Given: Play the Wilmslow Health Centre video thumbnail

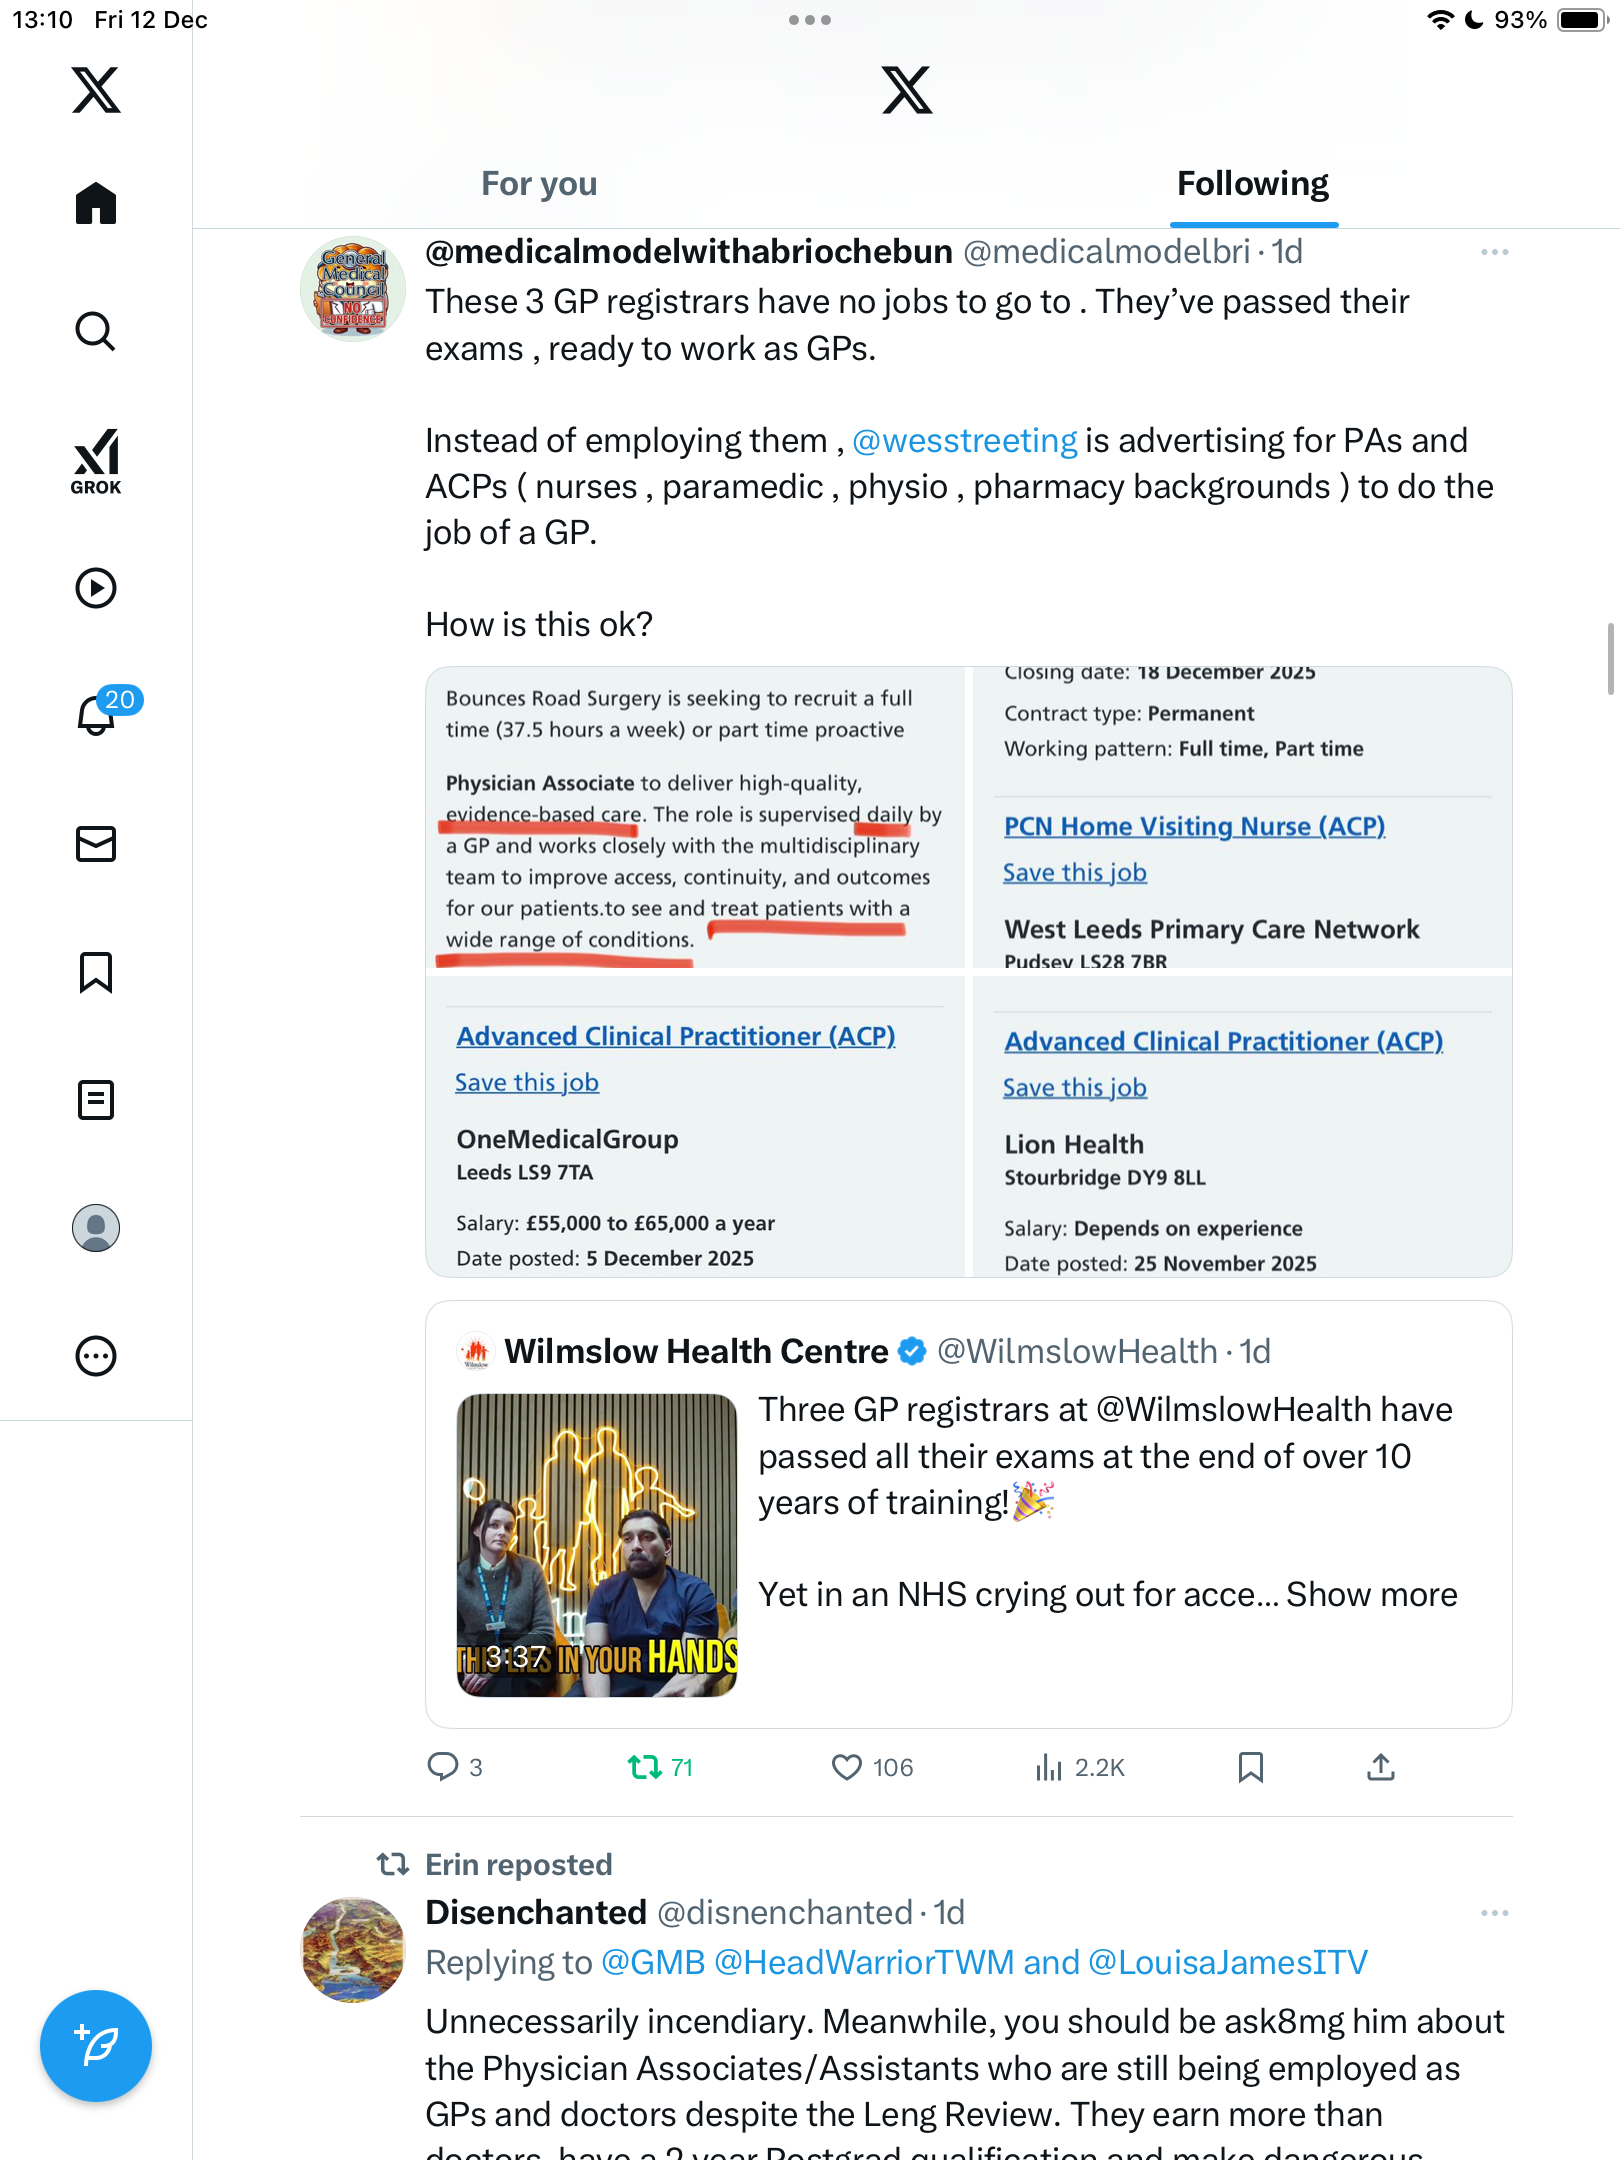Looking at the screenshot, I should 597,1545.
